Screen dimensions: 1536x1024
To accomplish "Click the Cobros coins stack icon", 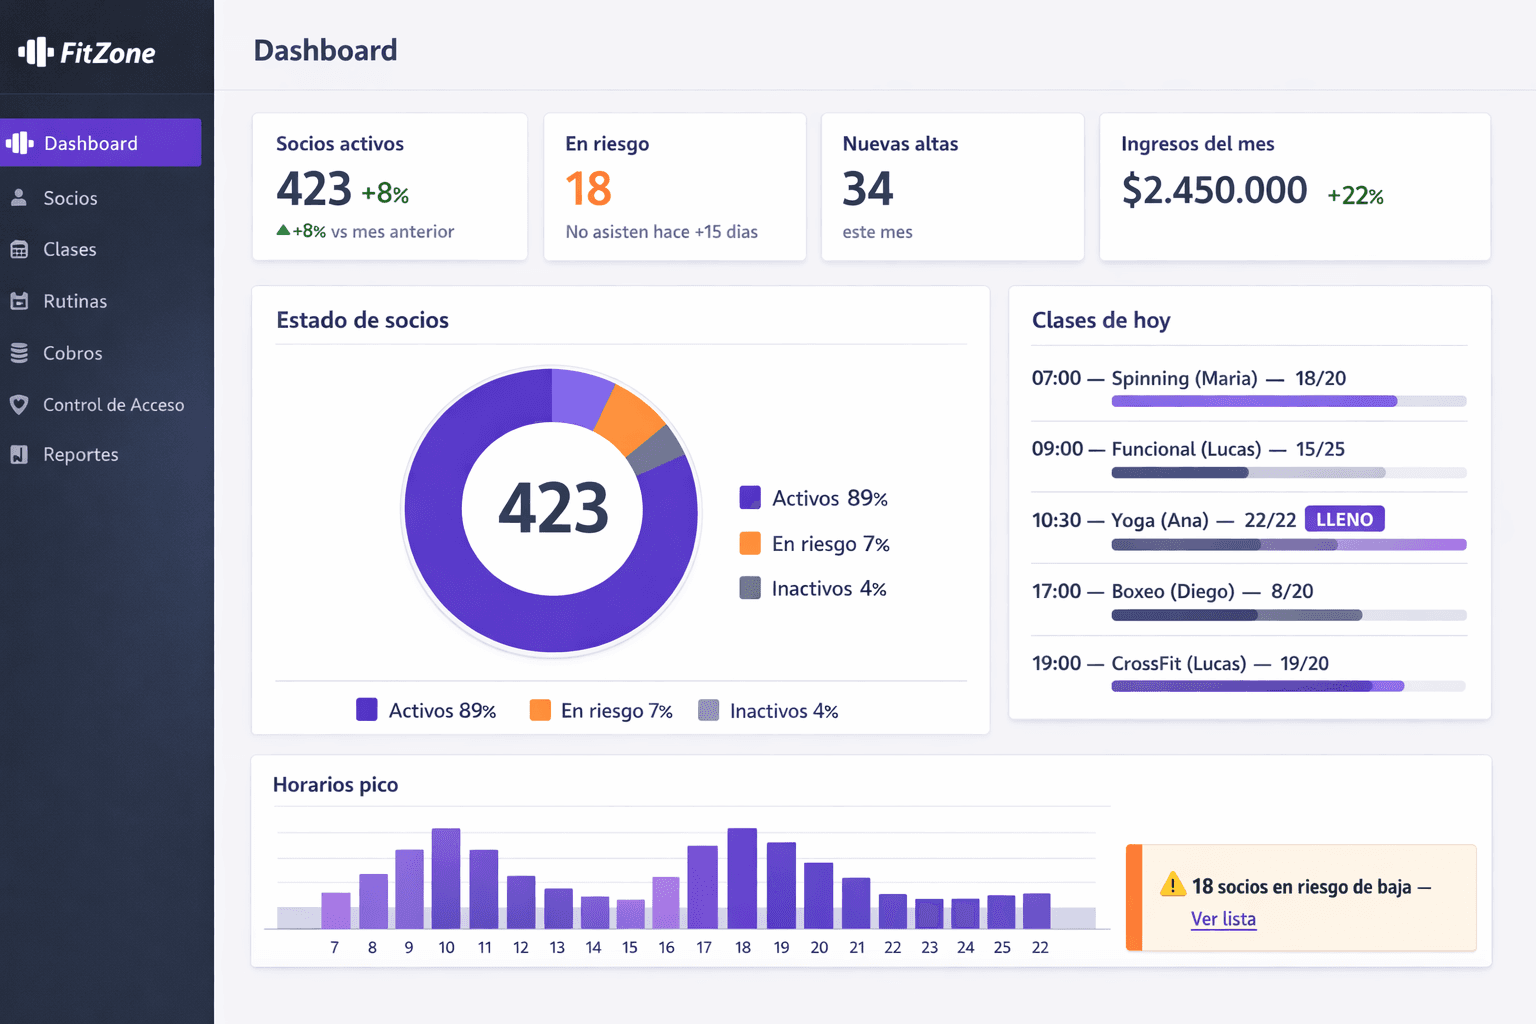I will (x=19, y=353).
